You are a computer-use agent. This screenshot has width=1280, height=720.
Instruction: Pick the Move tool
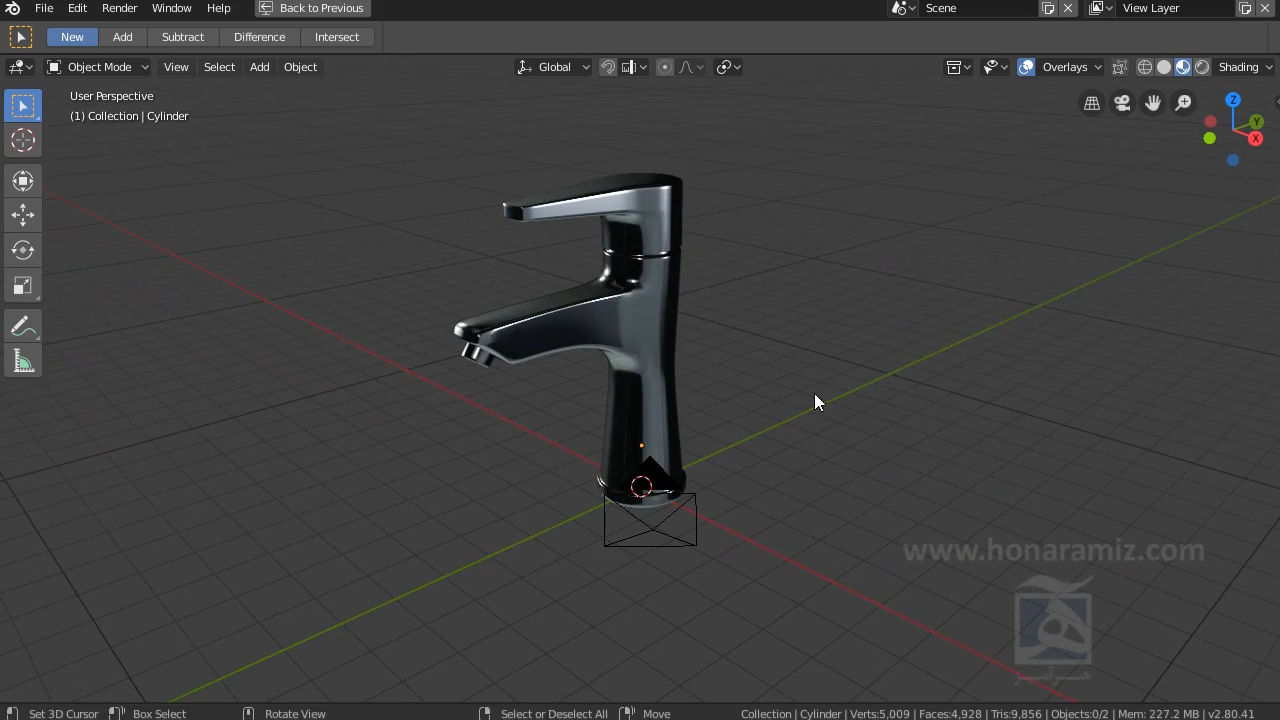click(x=23, y=215)
